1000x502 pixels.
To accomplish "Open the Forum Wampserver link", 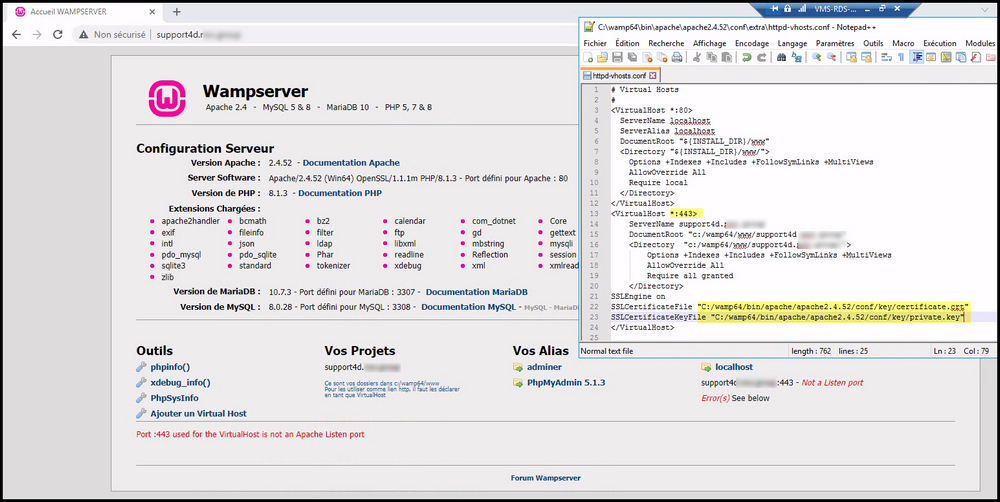I will pos(545,478).
